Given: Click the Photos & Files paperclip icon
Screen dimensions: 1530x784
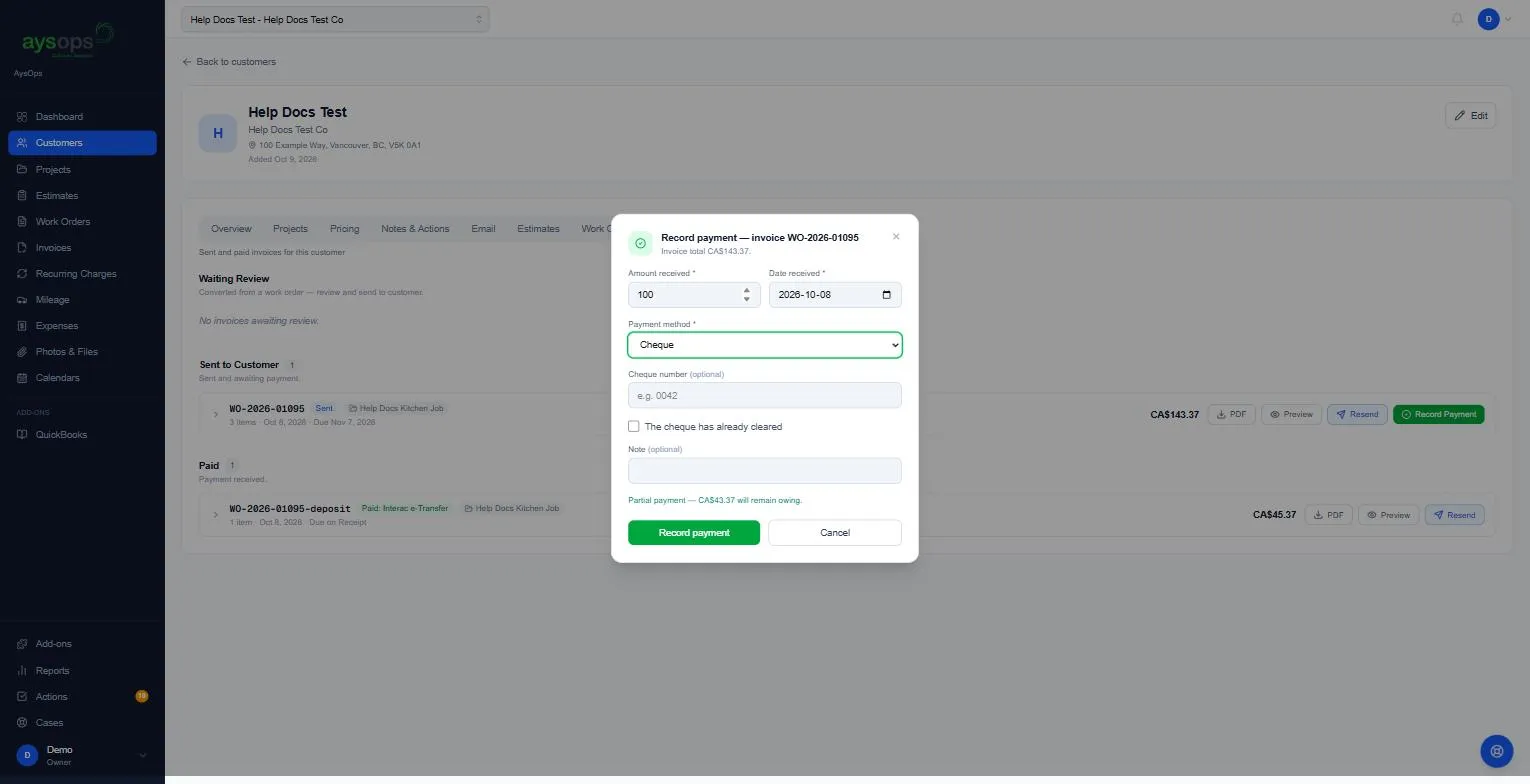Looking at the screenshot, I should 22,352.
